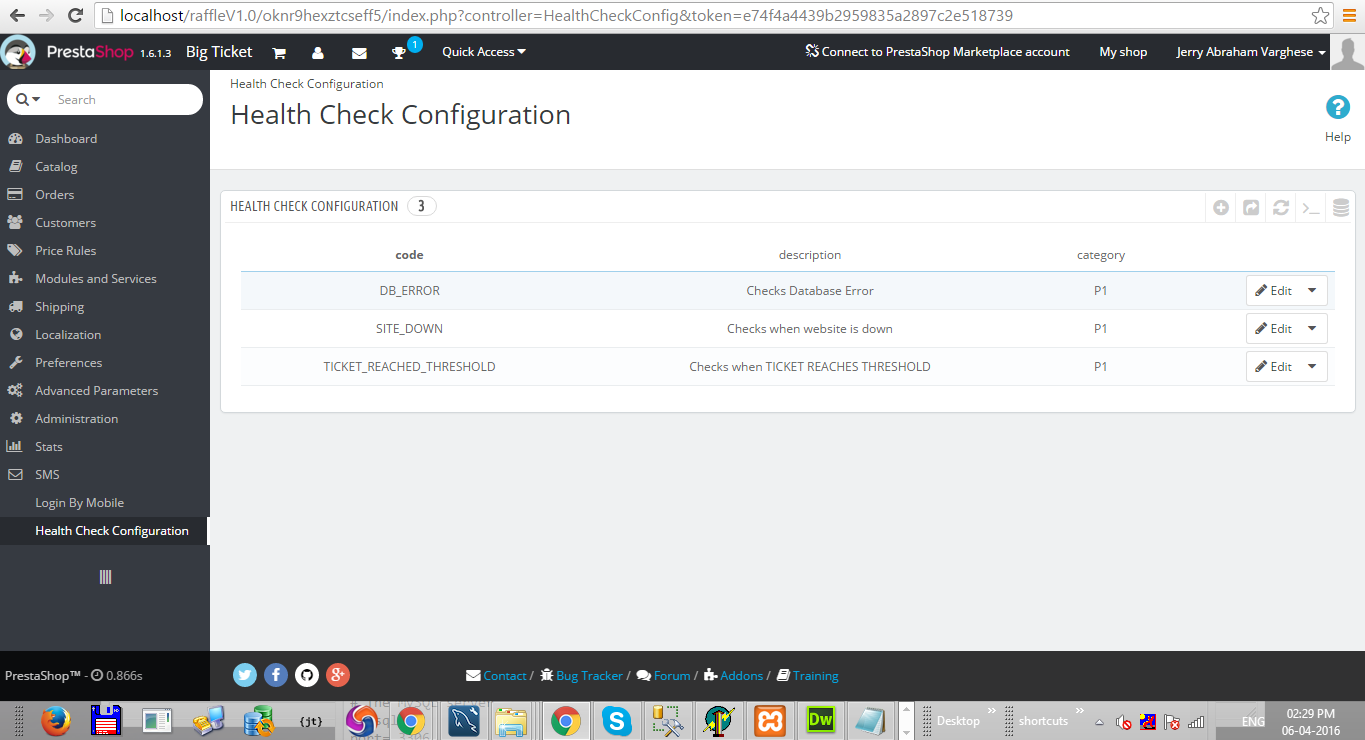Viewport: 1365px width, 740px height.
Task: Click the envelope messages icon in header
Action: (359, 53)
